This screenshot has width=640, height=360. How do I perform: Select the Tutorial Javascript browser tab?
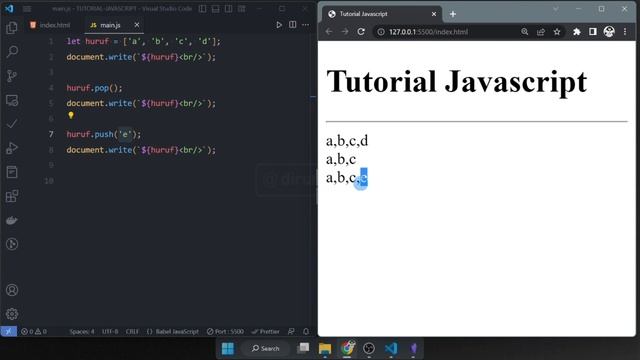click(382, 14)
